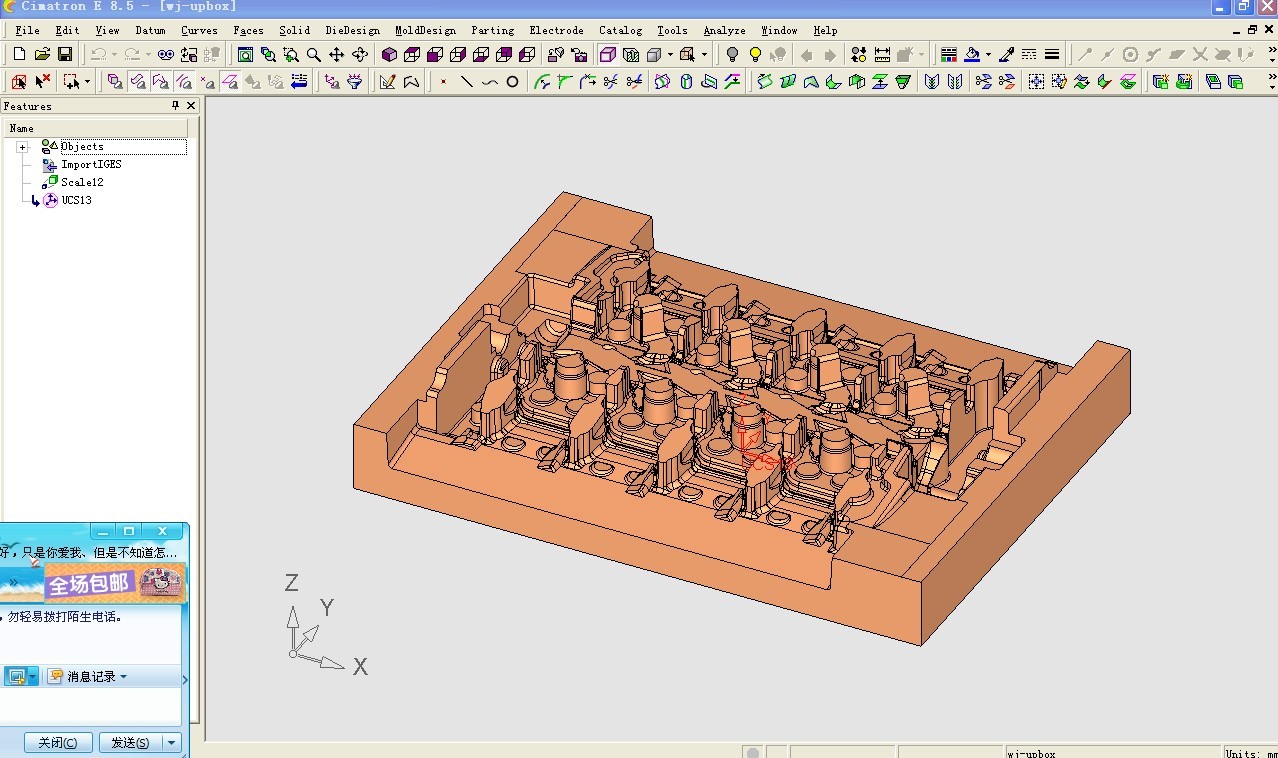The height and width of the screenshot is (758, 1278).
Task: Click the fuel-filler paint bucket color icon
Action: pos(972,54)
